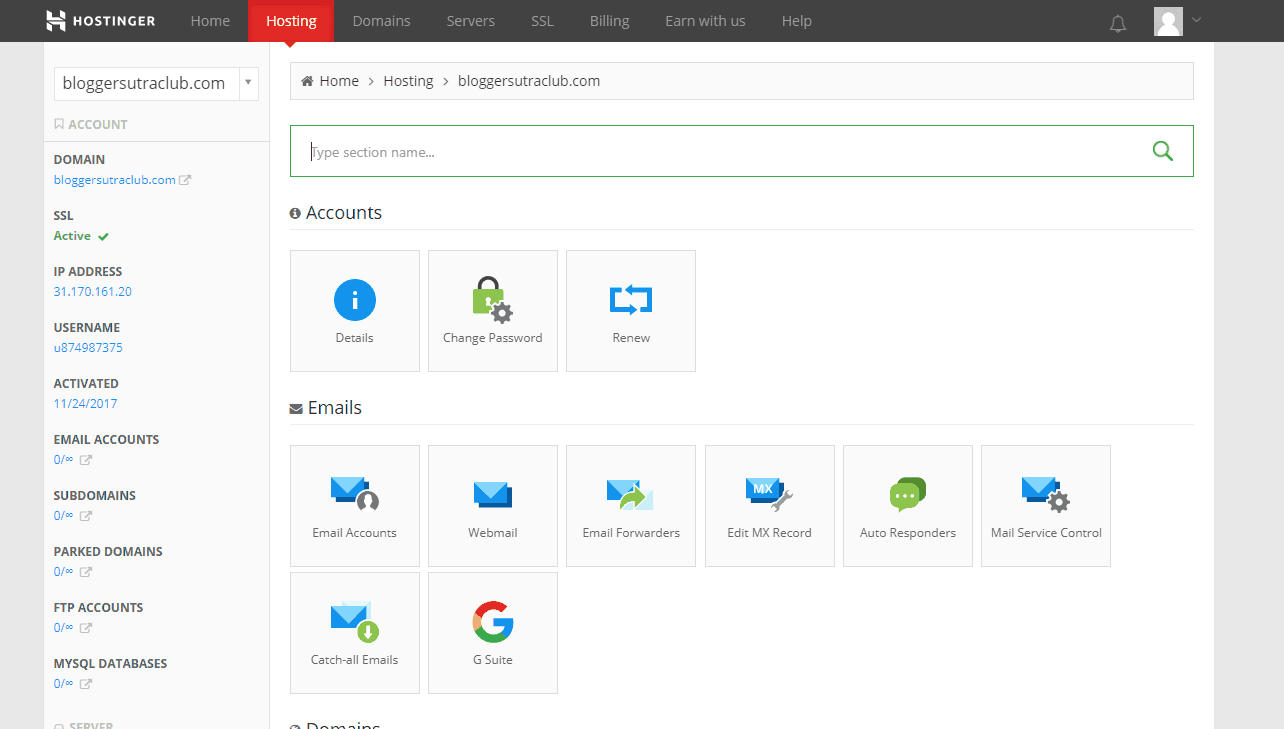The image size is (1284, 729).
Task: Click activation date 11/24/2017
Action: (85, 404)
